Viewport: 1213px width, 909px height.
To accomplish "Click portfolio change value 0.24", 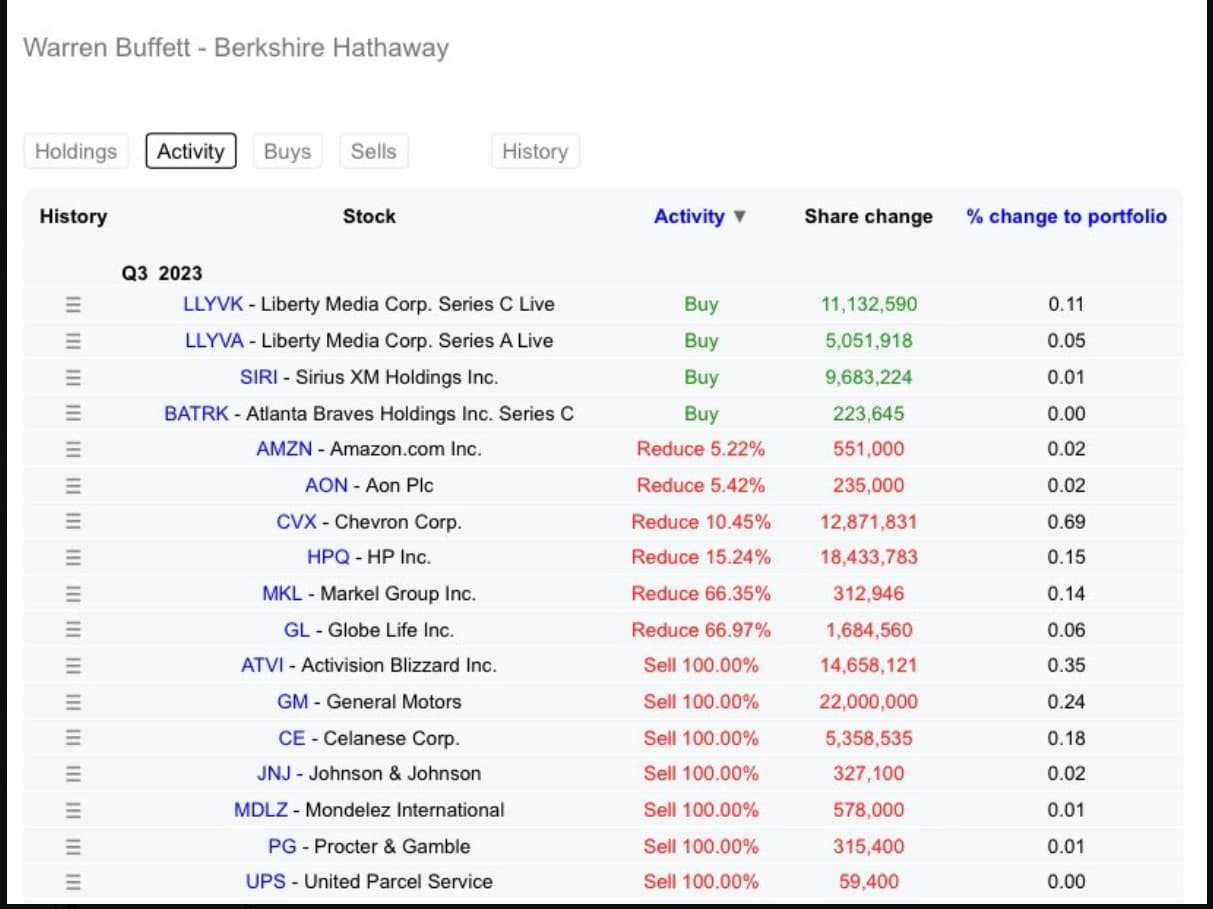I will 1066,702.
